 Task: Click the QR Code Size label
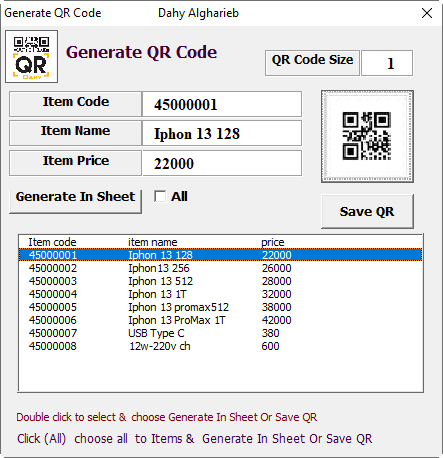click(312, 63)
